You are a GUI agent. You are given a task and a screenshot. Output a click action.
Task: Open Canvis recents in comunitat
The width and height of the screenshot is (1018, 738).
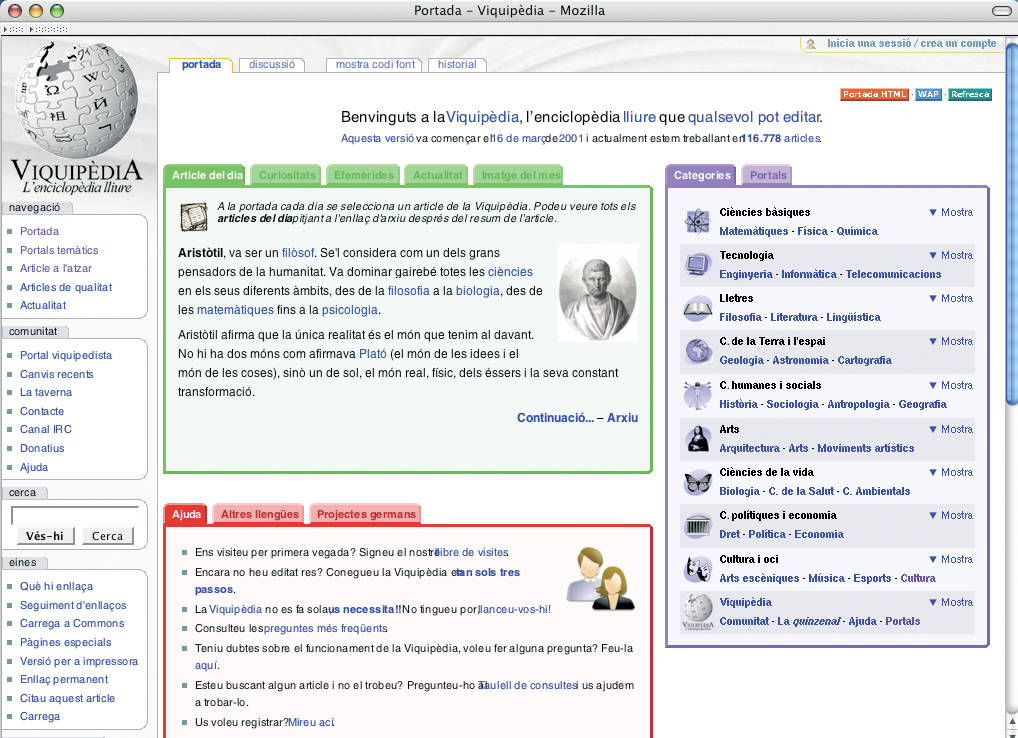click(56, 374)
